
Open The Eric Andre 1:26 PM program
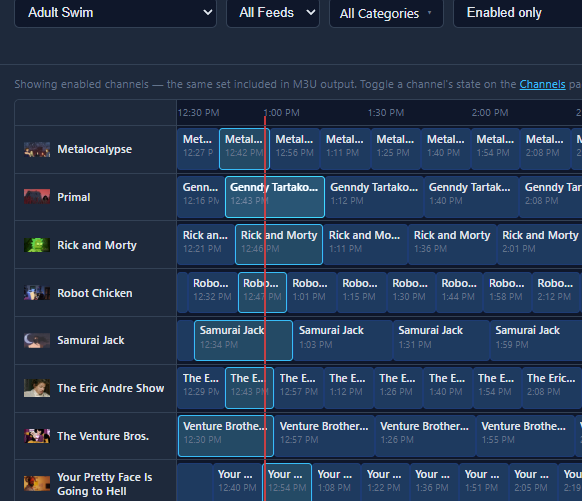(399, 388)
